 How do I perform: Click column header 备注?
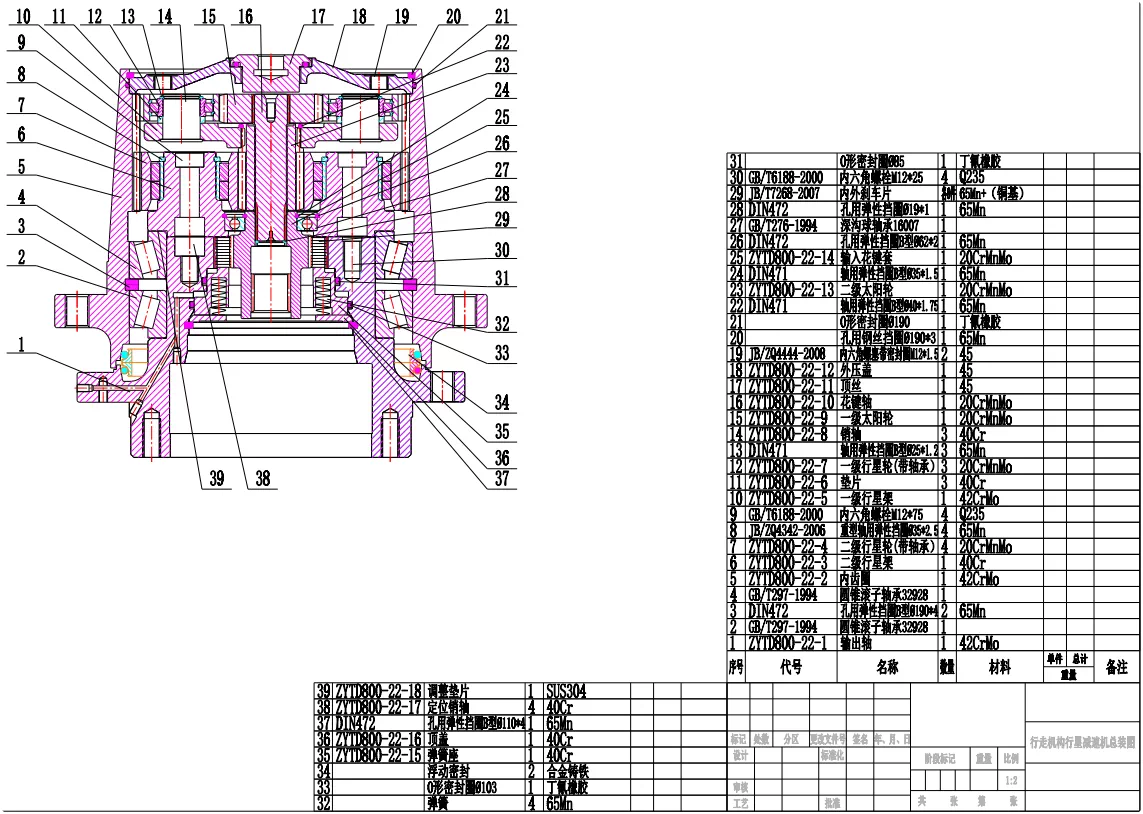click(1117, 668)
